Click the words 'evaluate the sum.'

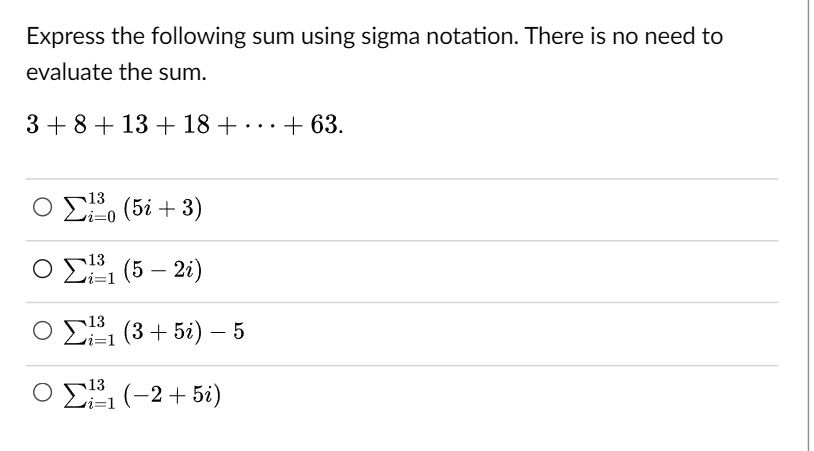(x=116, y=72)
